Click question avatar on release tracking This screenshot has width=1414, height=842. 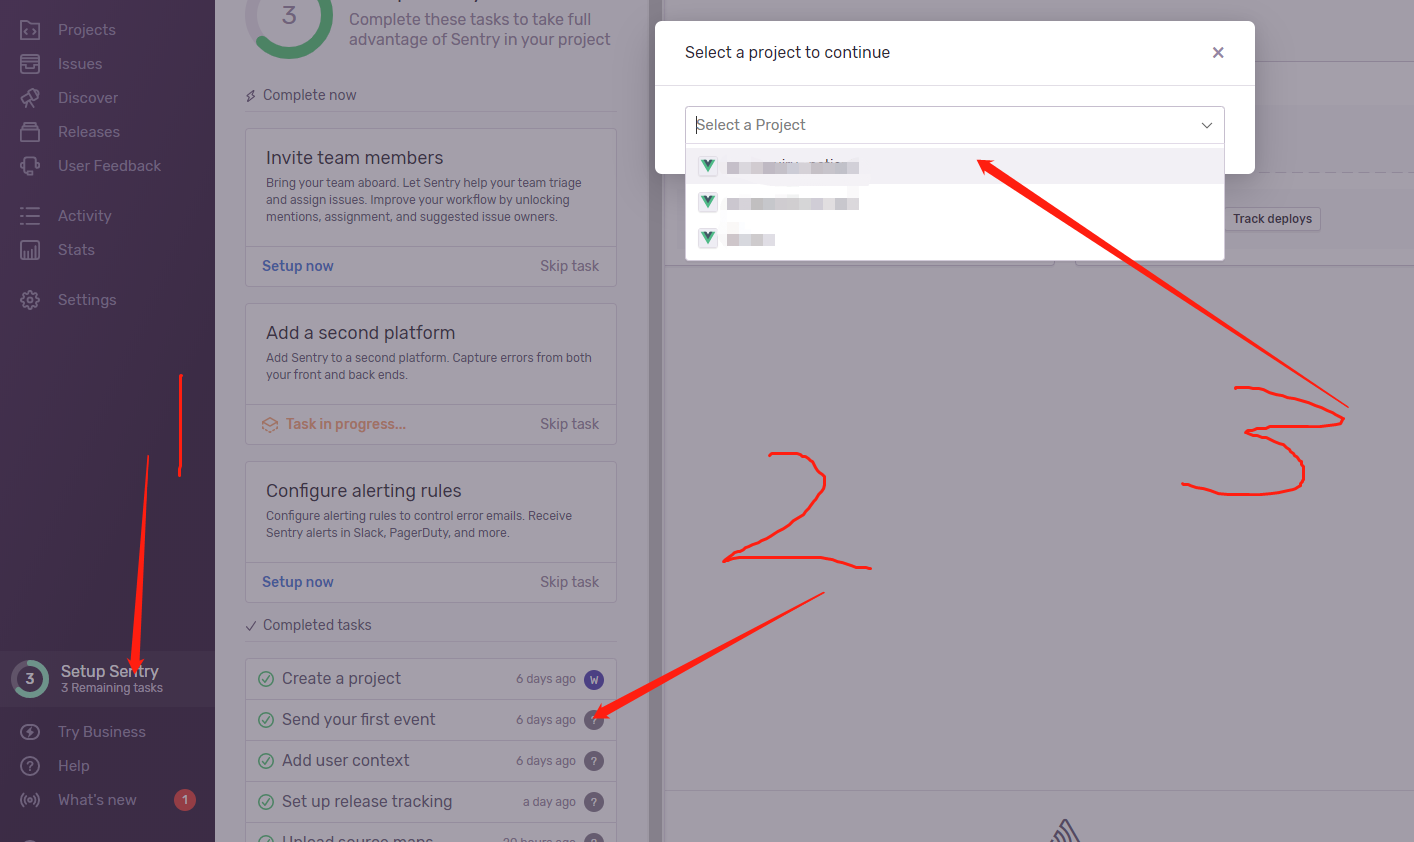pos(594,802)
